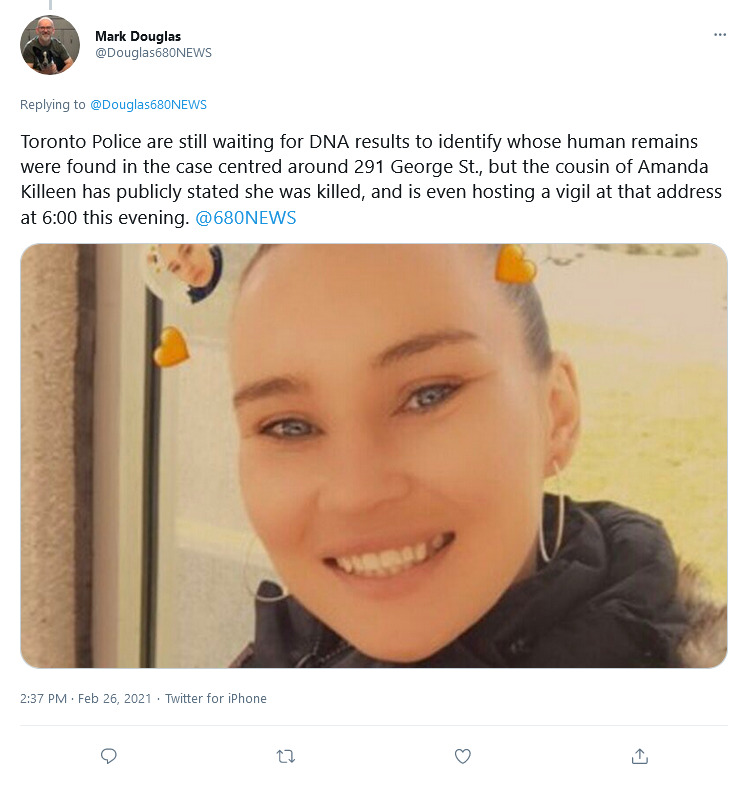Open the @Douglas680NEWS handle below the name
748x785 pixels.
153,53
